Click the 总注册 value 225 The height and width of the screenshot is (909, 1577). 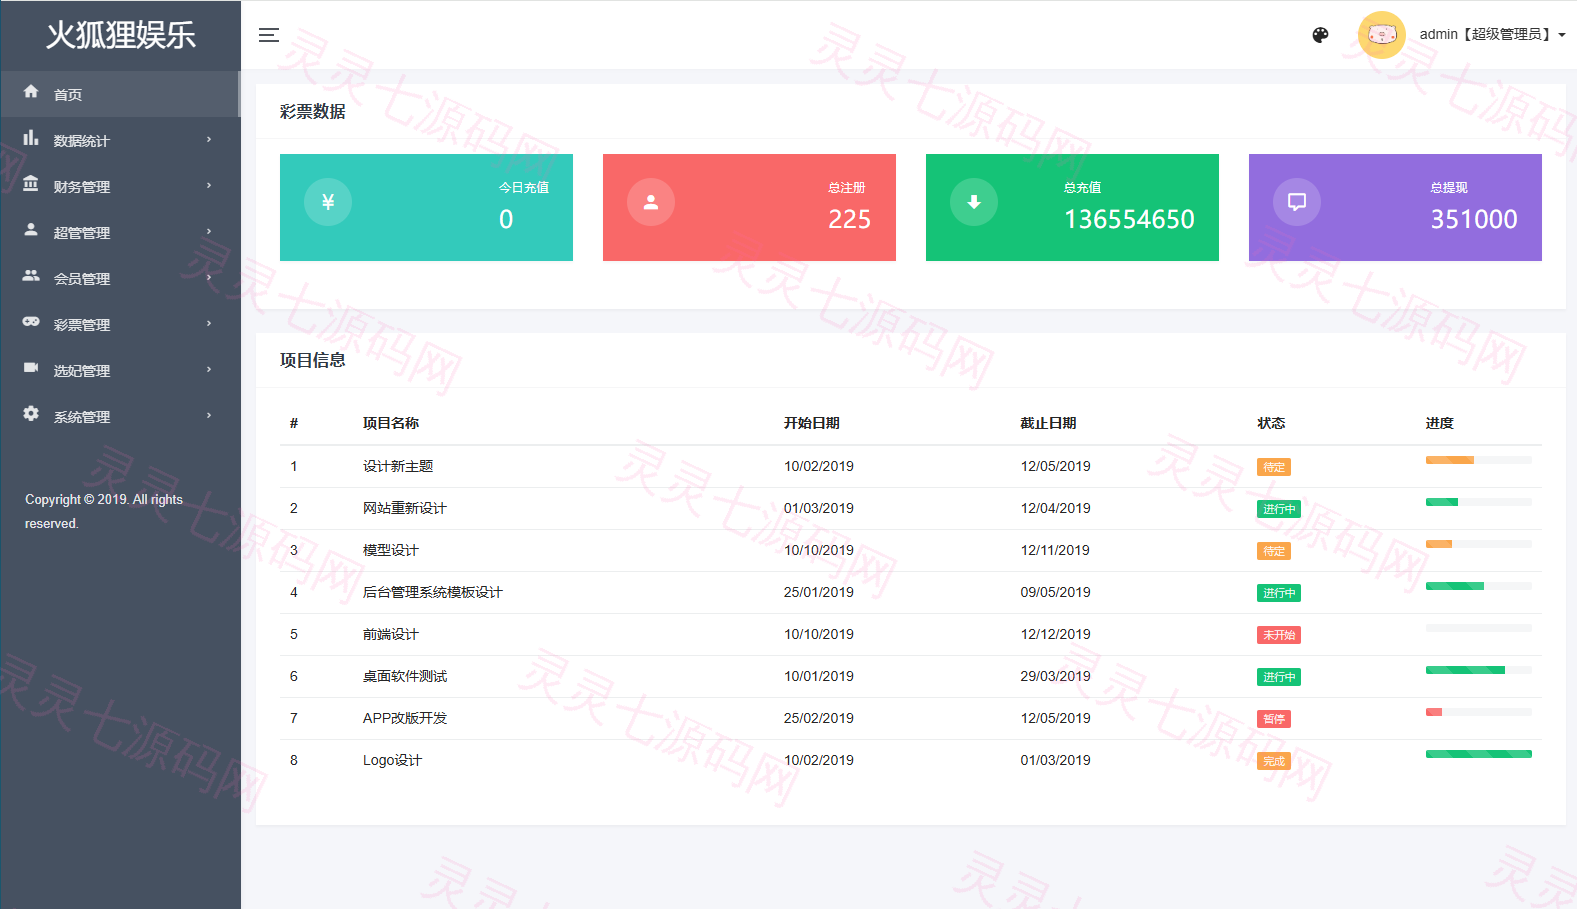click(849, 219)
